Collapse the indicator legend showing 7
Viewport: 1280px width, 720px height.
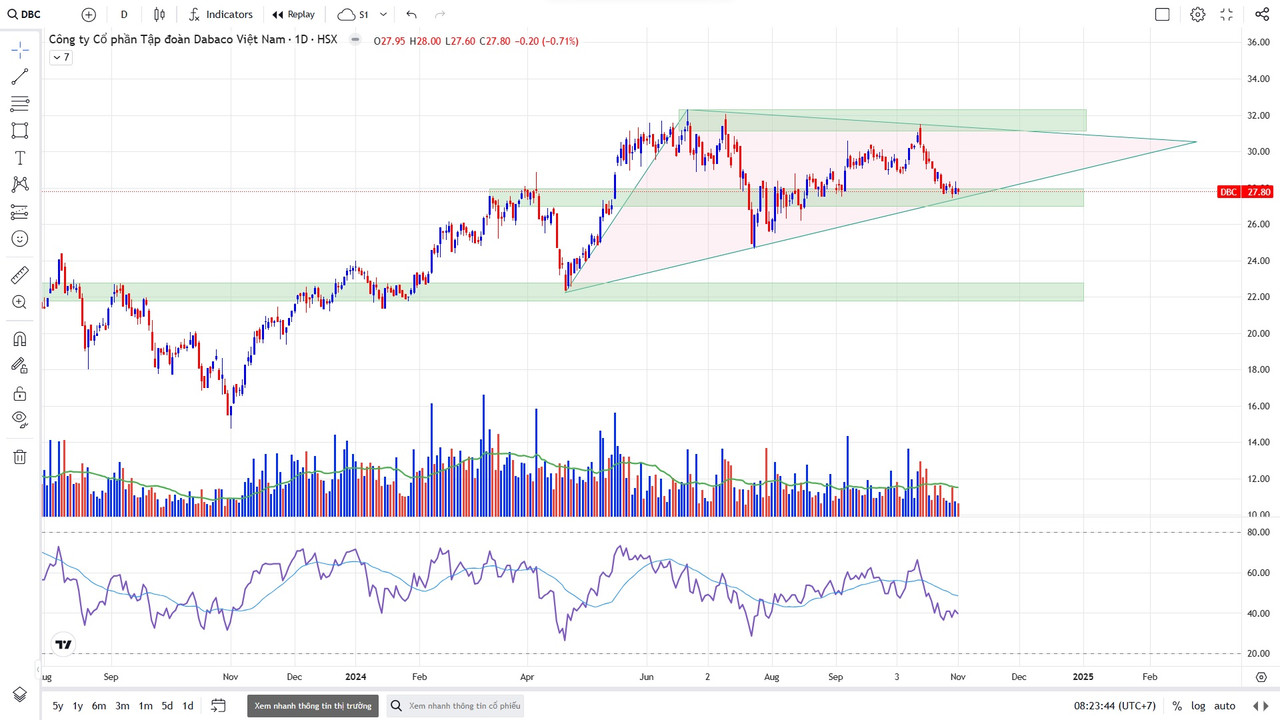[61, 57]
